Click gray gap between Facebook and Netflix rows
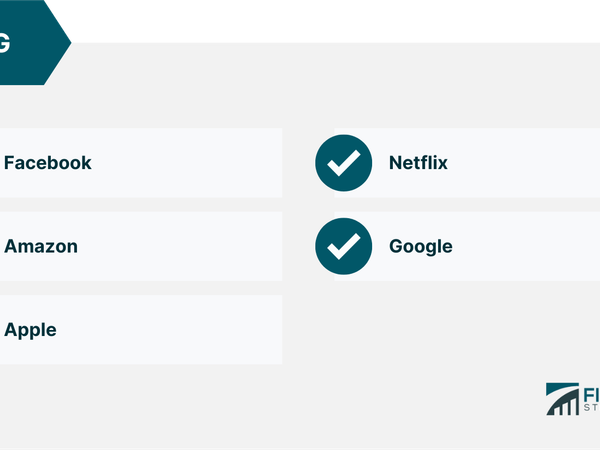Screen dimensions: 600x450 [x=298, y=163]
